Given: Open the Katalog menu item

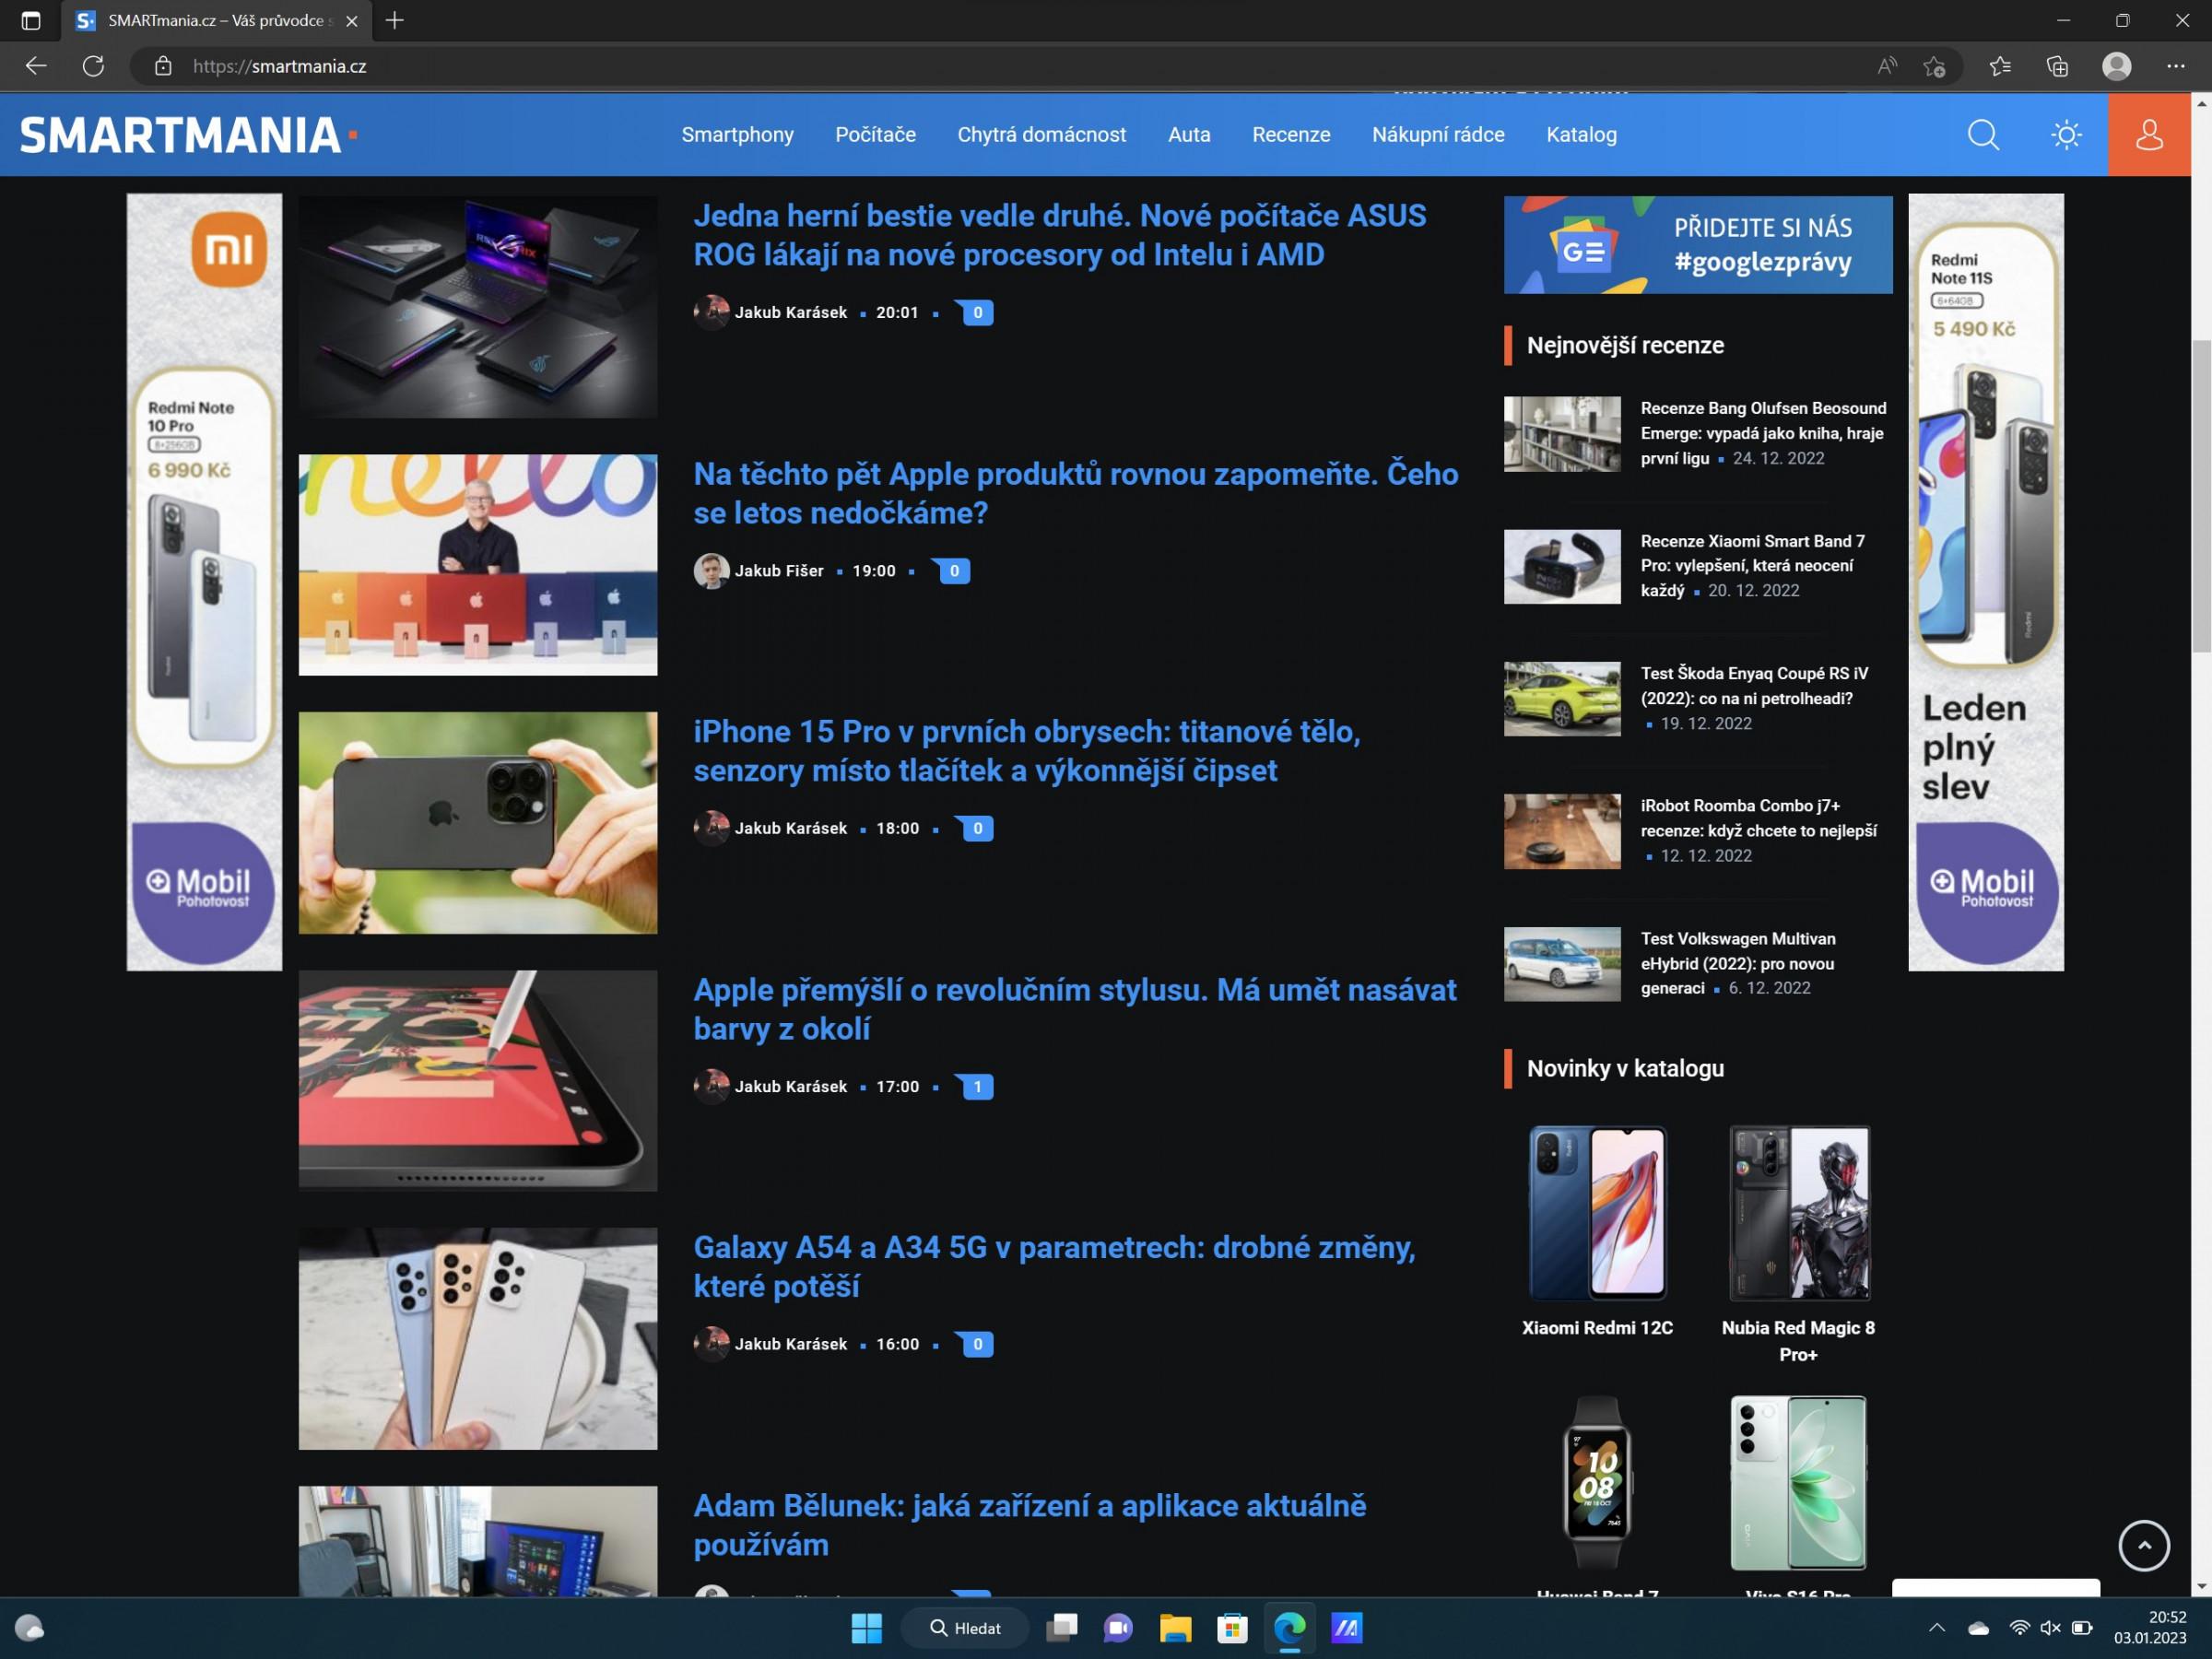Looking at the screenshot, I should pos(1581,134).
